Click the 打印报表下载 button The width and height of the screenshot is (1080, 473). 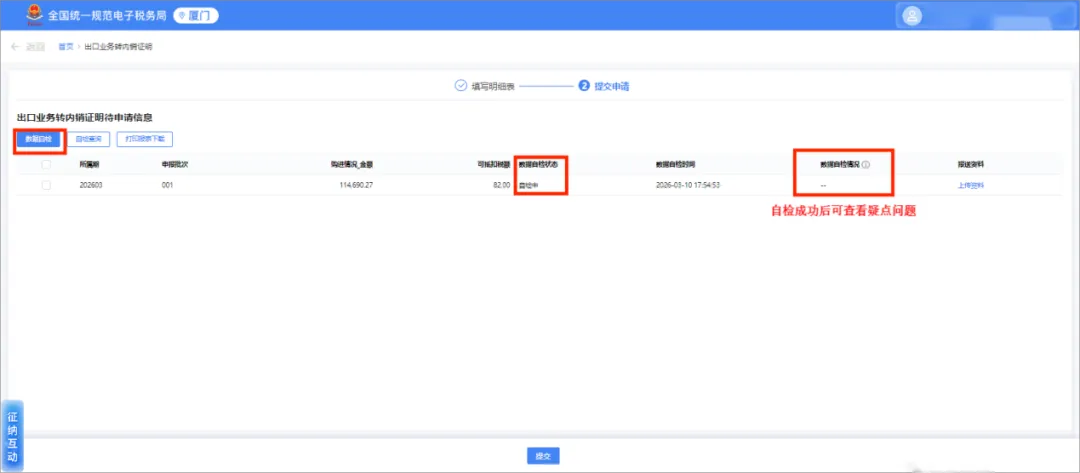tap(145, 139)
